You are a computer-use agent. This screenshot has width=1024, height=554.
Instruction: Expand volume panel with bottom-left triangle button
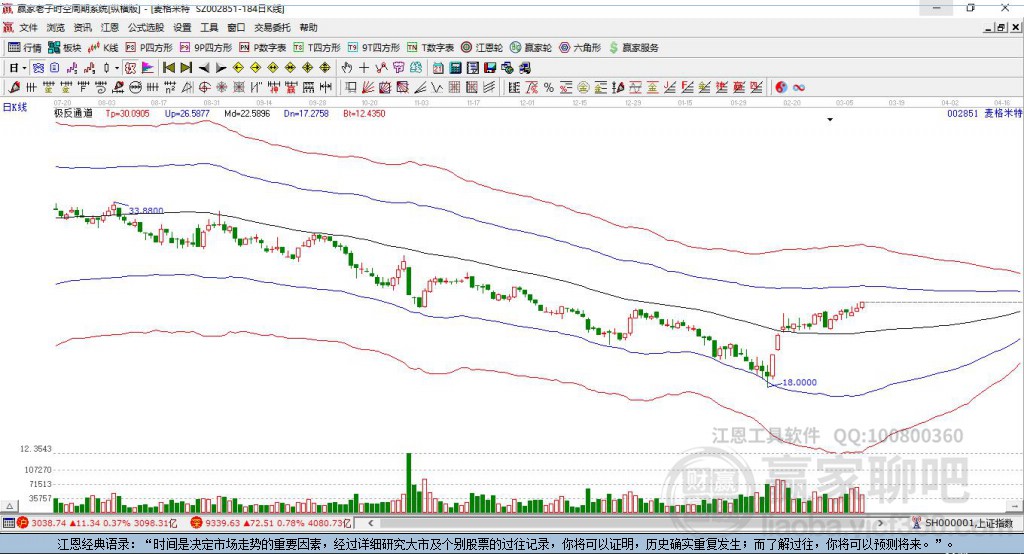point(9,506)
